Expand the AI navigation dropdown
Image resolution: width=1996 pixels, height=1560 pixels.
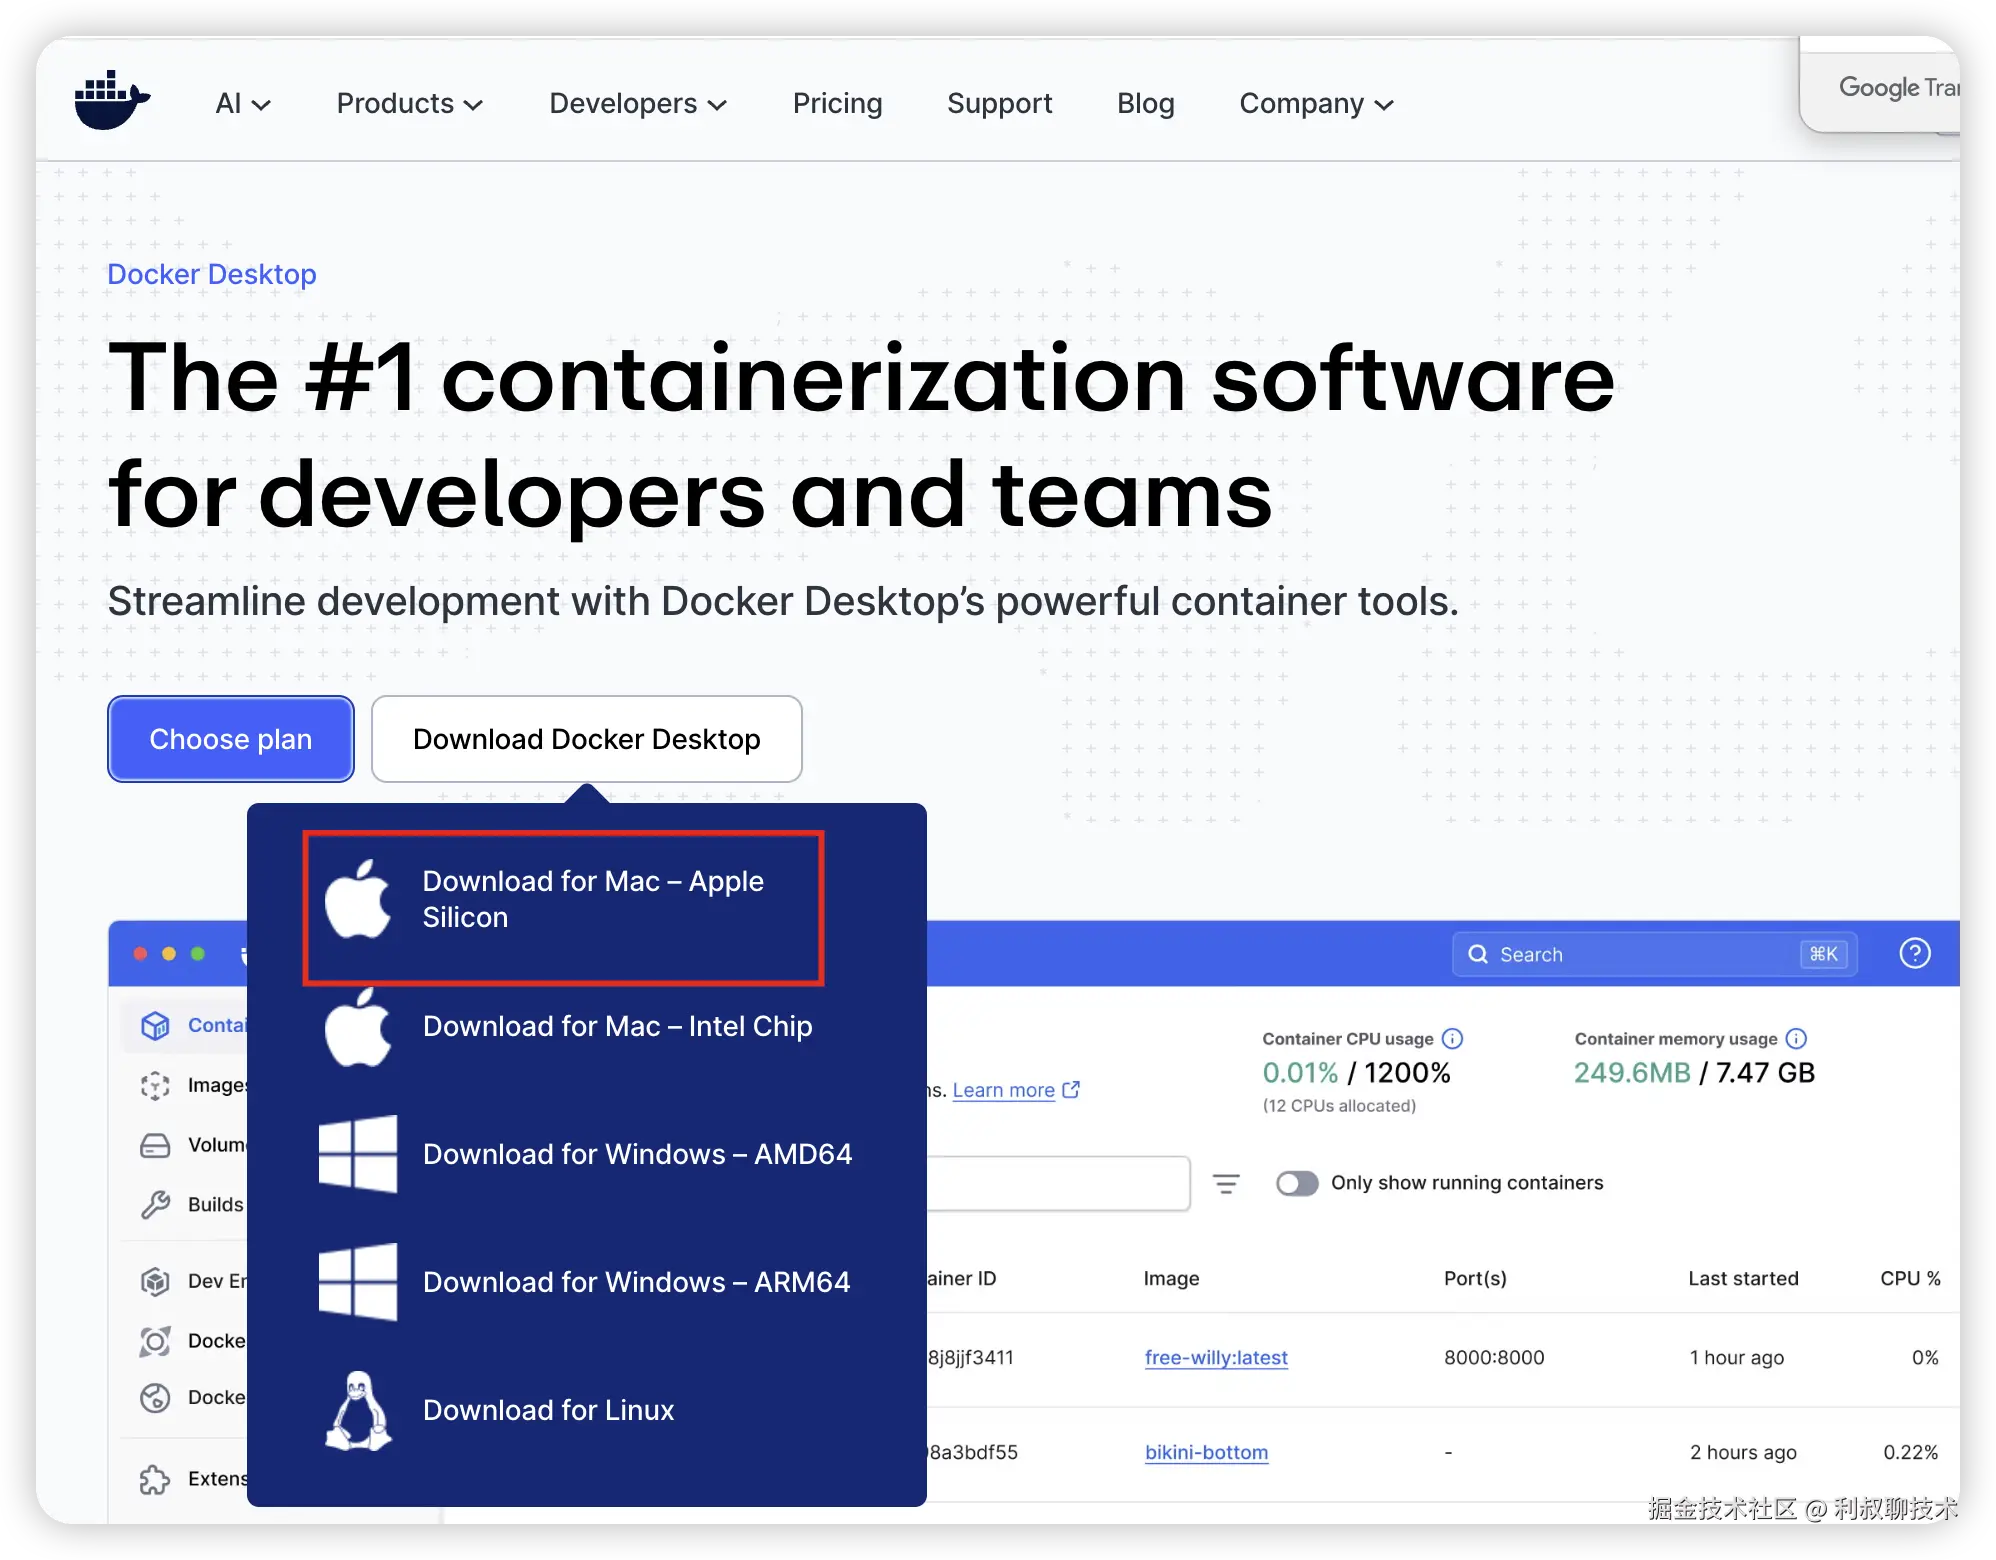[x=243, y=103]
